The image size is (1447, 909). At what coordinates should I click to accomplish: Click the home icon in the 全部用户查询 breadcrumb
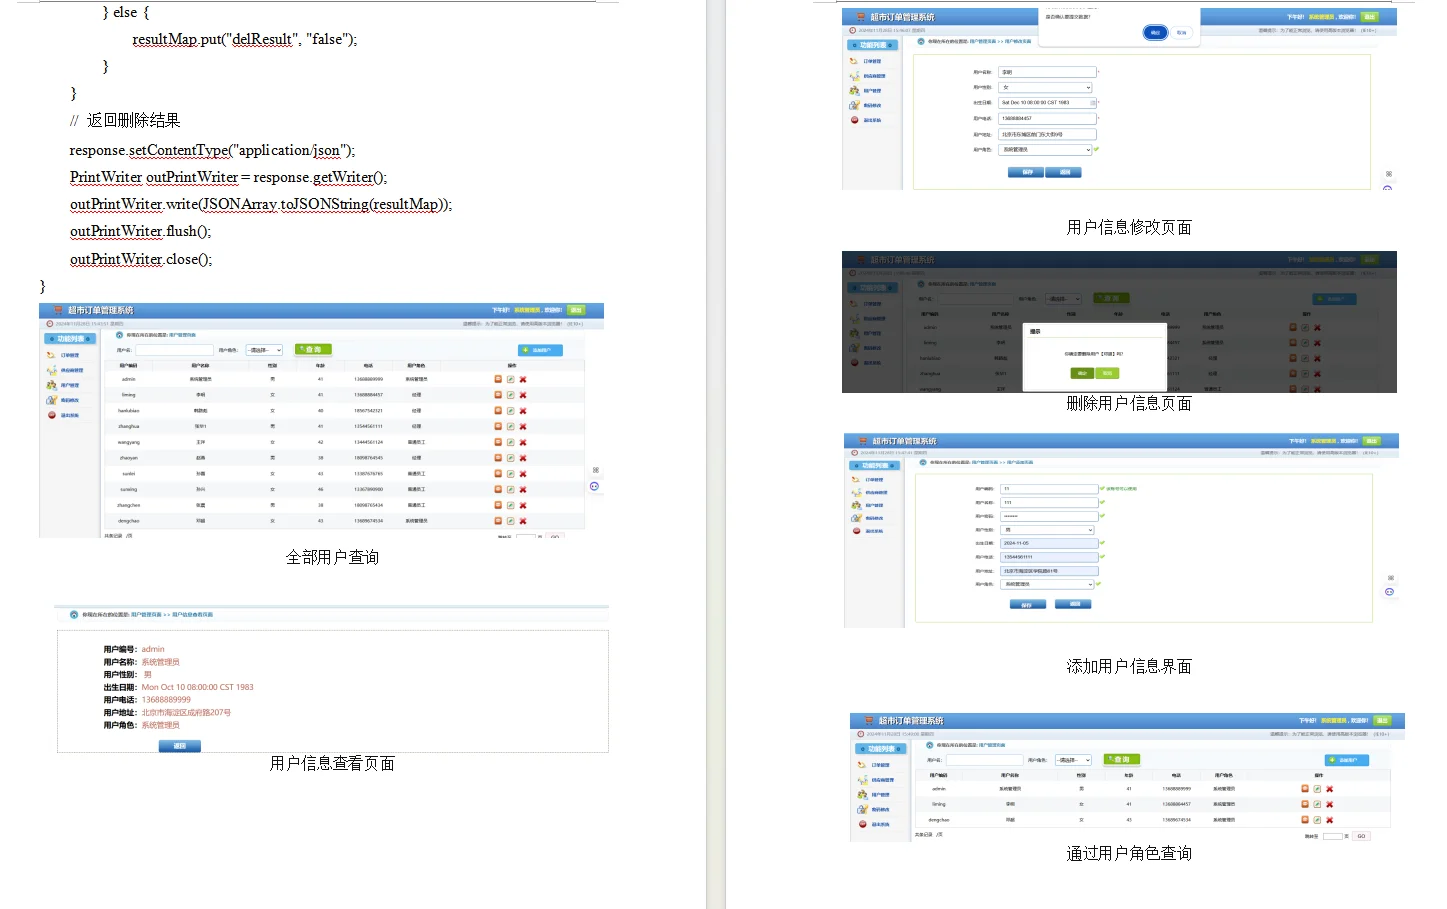pos(120,335)
